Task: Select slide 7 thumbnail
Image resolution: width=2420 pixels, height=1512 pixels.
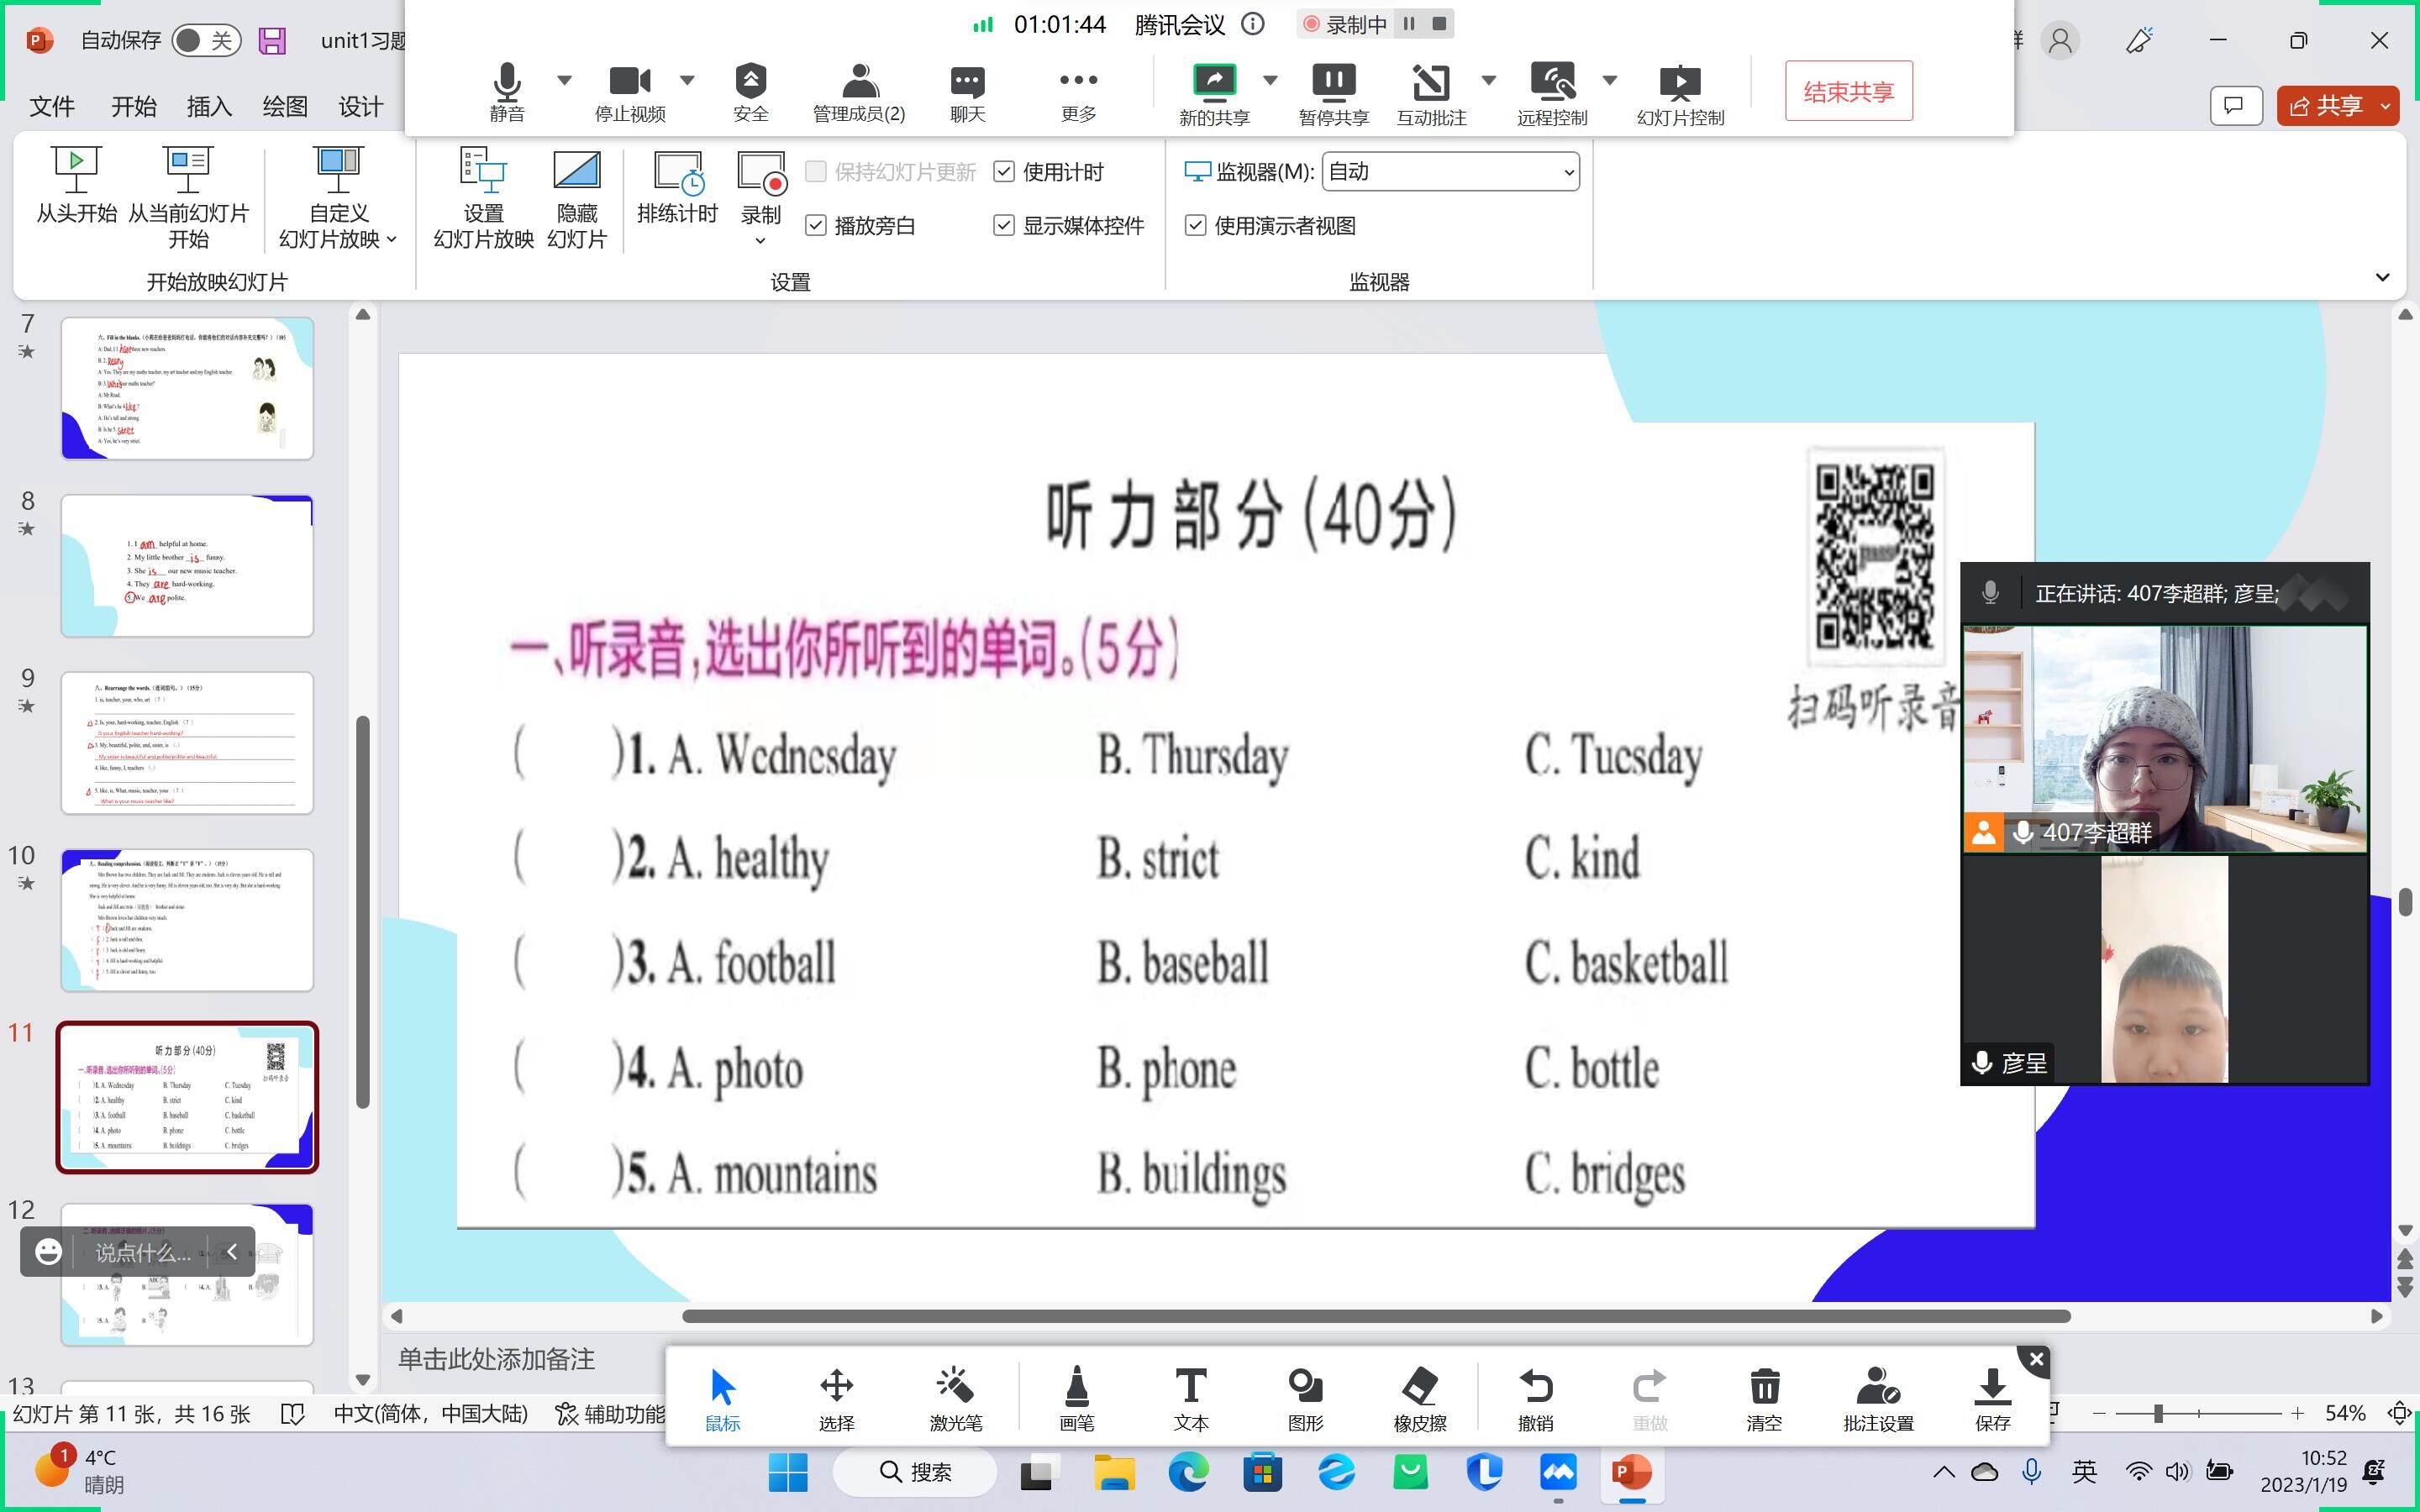Action: coord(187,388)
